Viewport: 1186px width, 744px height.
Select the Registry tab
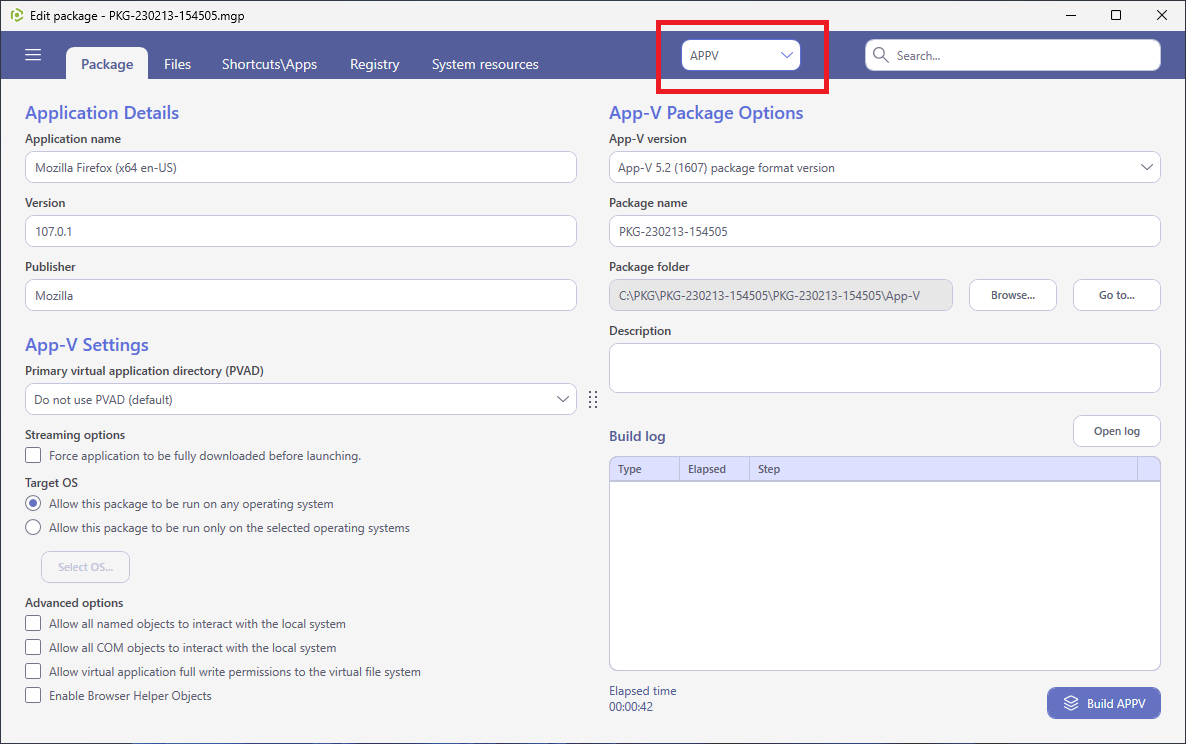[374, 64]
